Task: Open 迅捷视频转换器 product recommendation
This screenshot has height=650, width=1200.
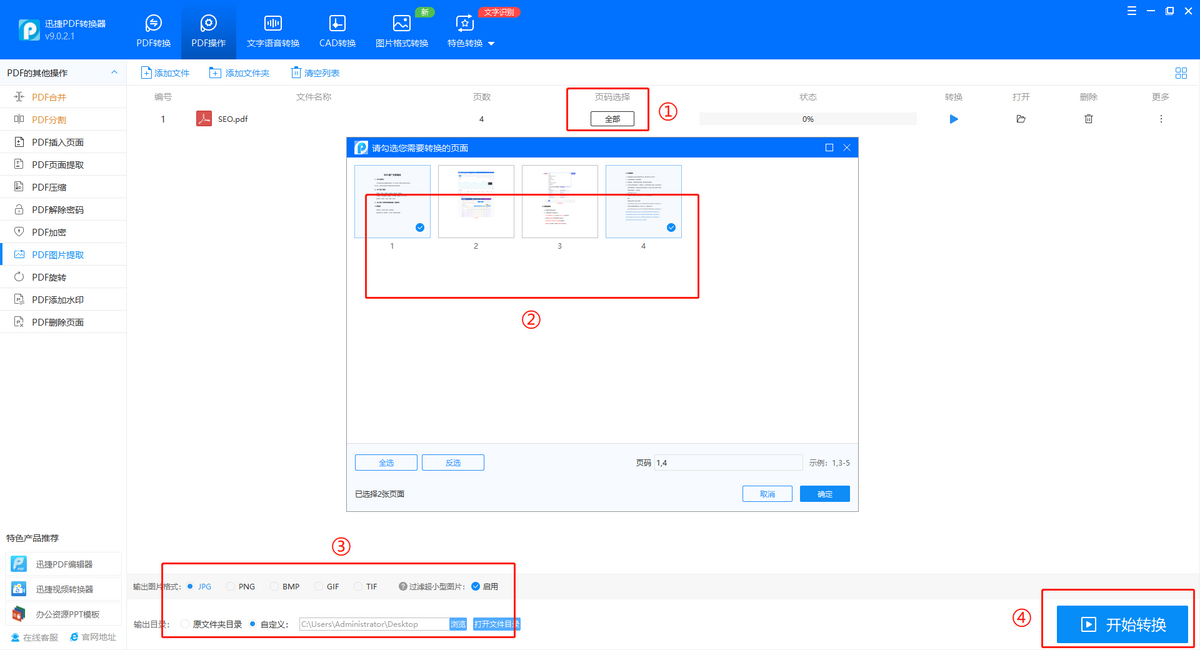Action: tap(64, 589)
